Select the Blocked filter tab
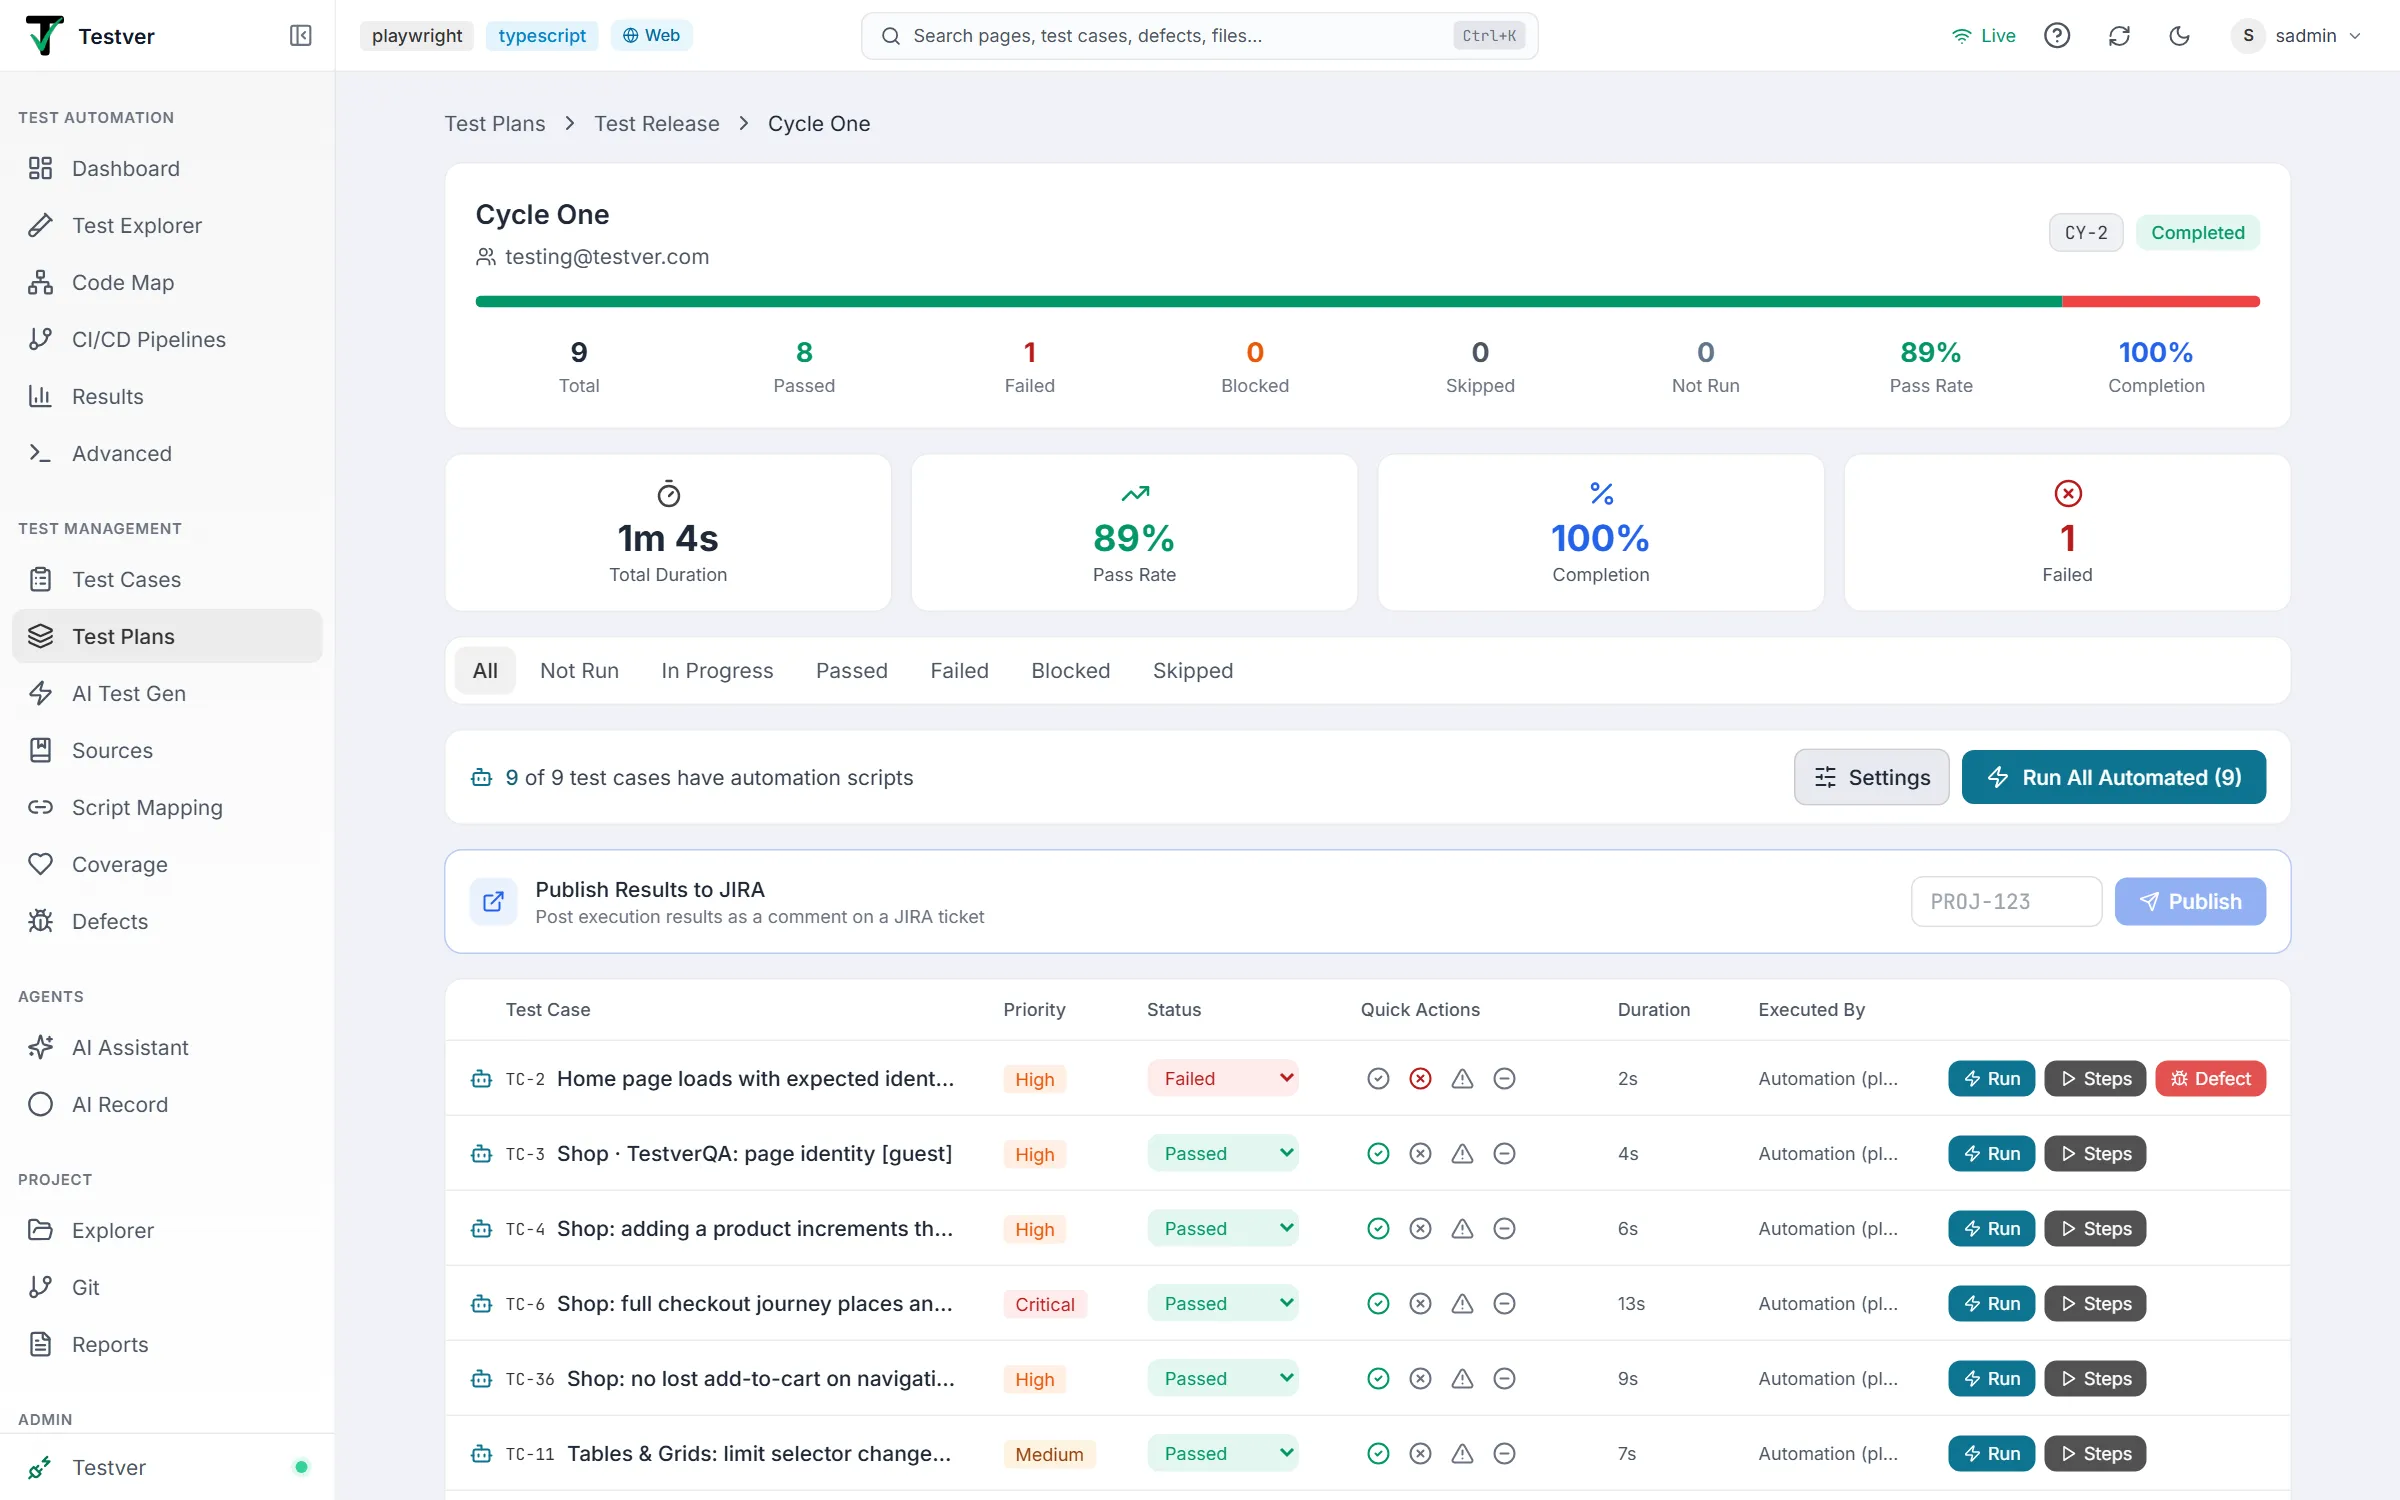Screen dimensions: 2400x1500 1070,670
